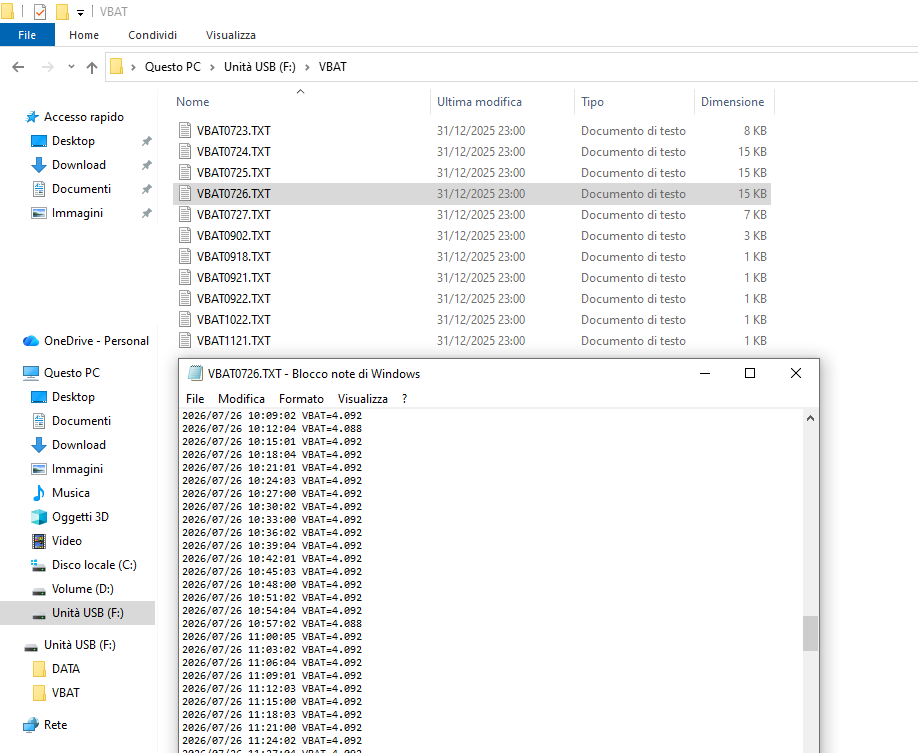Screen dimensions: 918x753
Task: Select file name VBAT0918.TXT
Action: click(234, 257)
